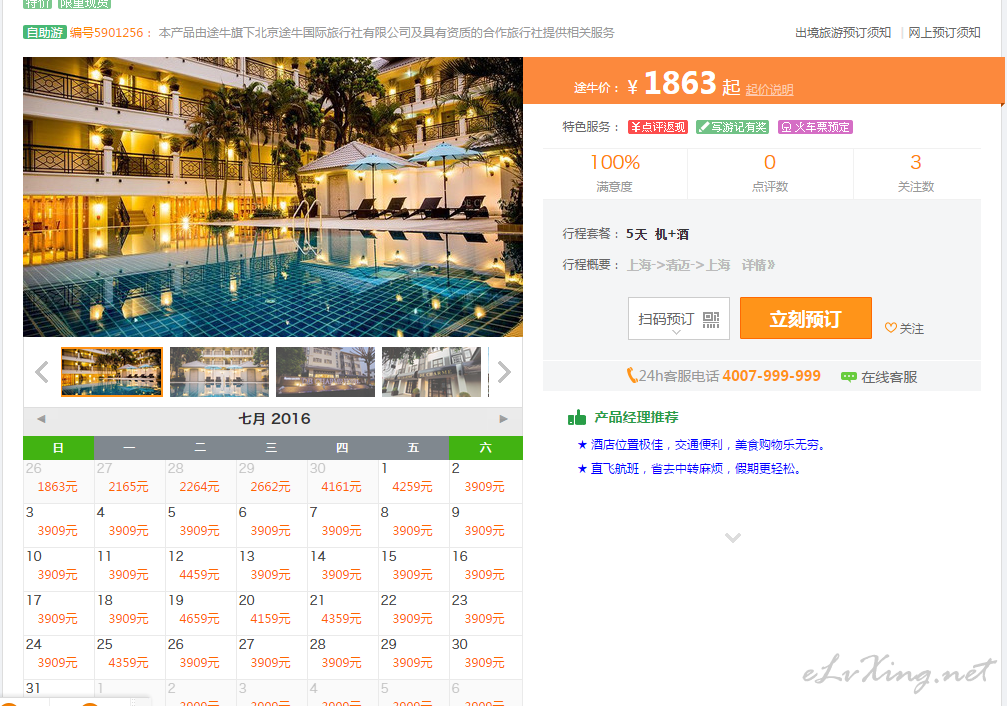This screenshot has height=706, width=1007.
Task: Open 在线客服 online chat
Action: point(880,377)
